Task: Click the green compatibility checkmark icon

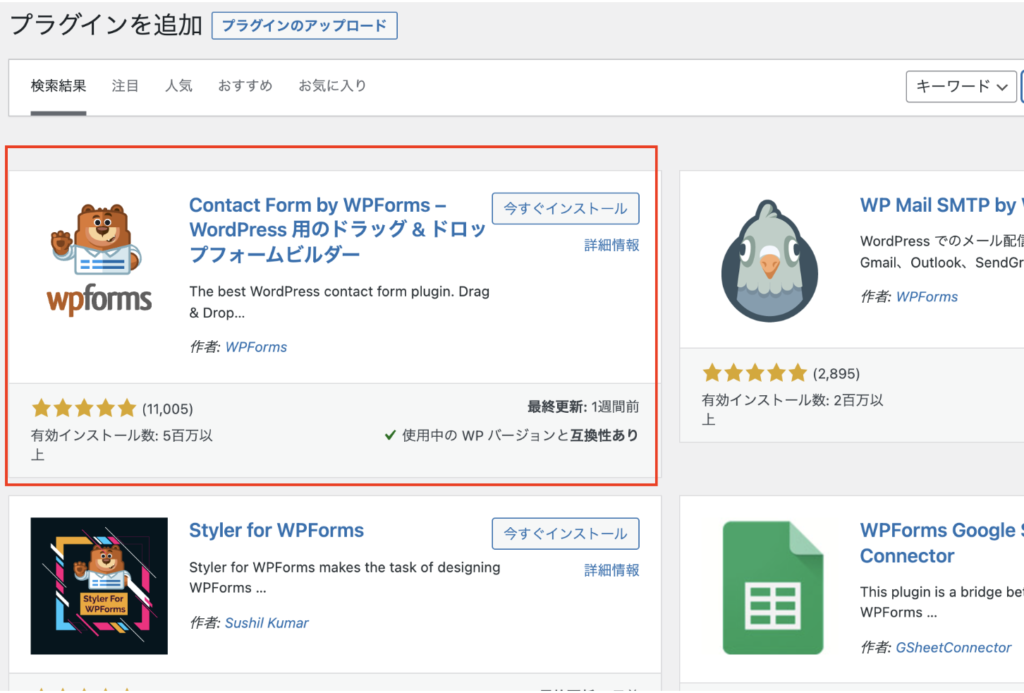Action: point(390,436)
